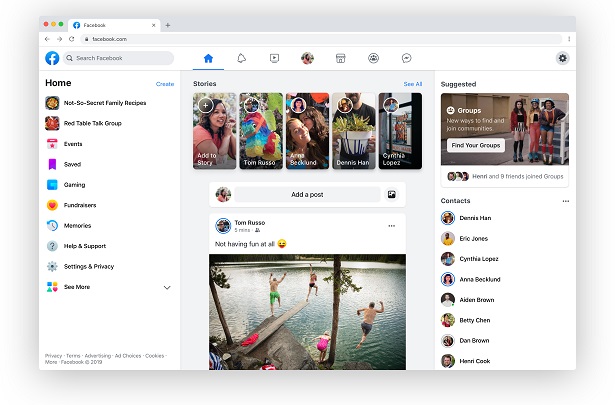Open Settings & Privacy in sidebar

point(88,266)
